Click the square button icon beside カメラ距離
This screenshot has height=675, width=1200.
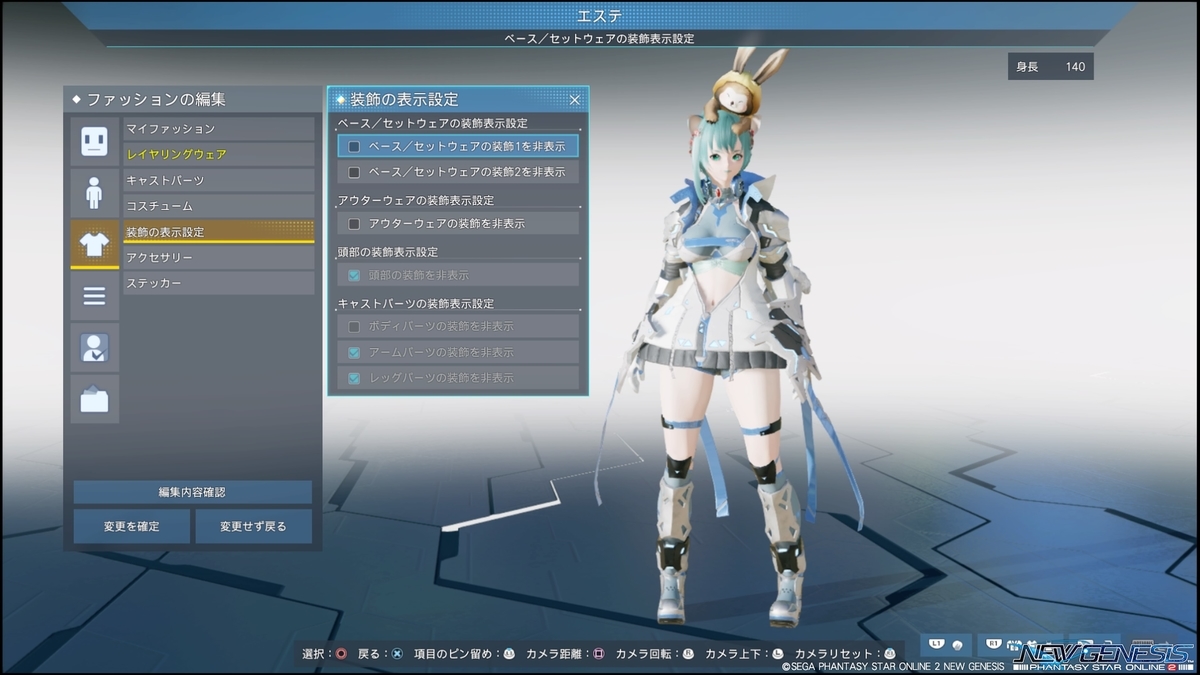coord(599,654)
